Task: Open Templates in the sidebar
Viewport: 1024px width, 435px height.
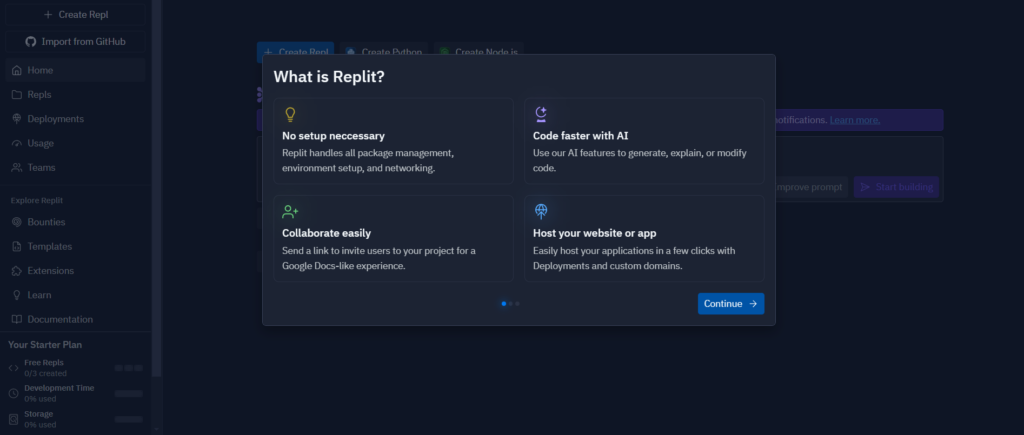Action: click(76, 246)
